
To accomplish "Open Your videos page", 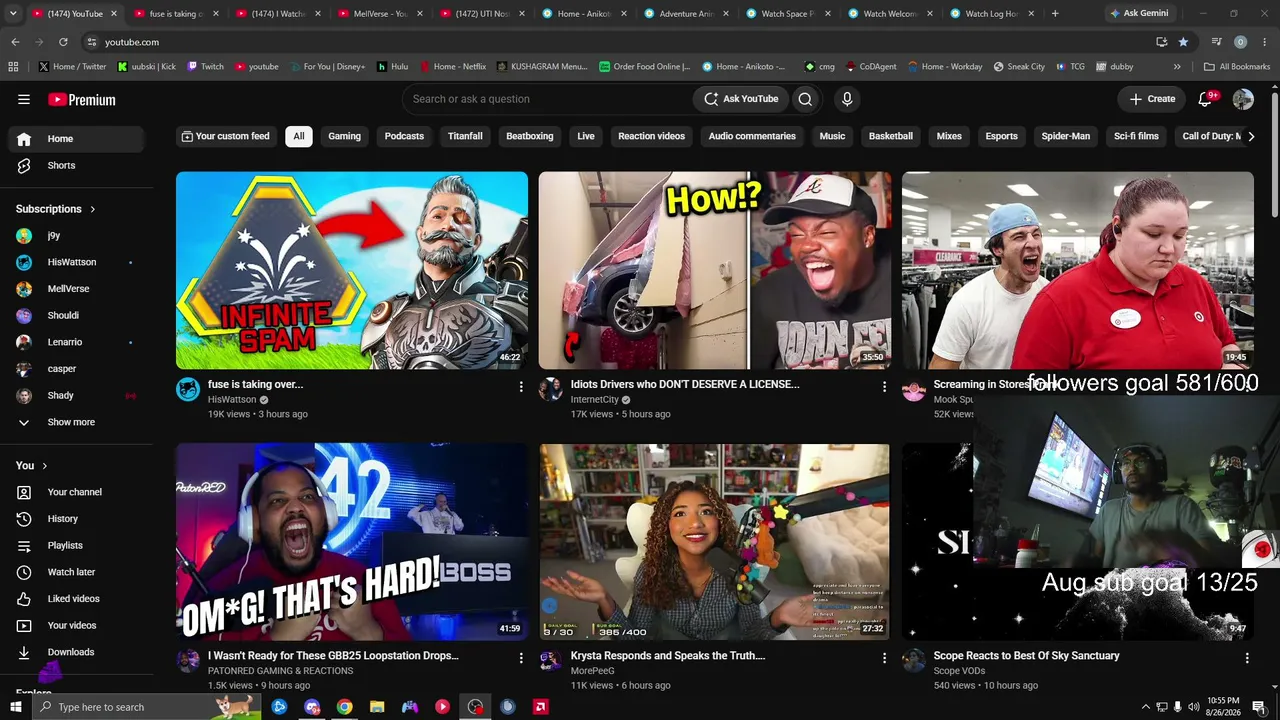I will coord(76,625).
